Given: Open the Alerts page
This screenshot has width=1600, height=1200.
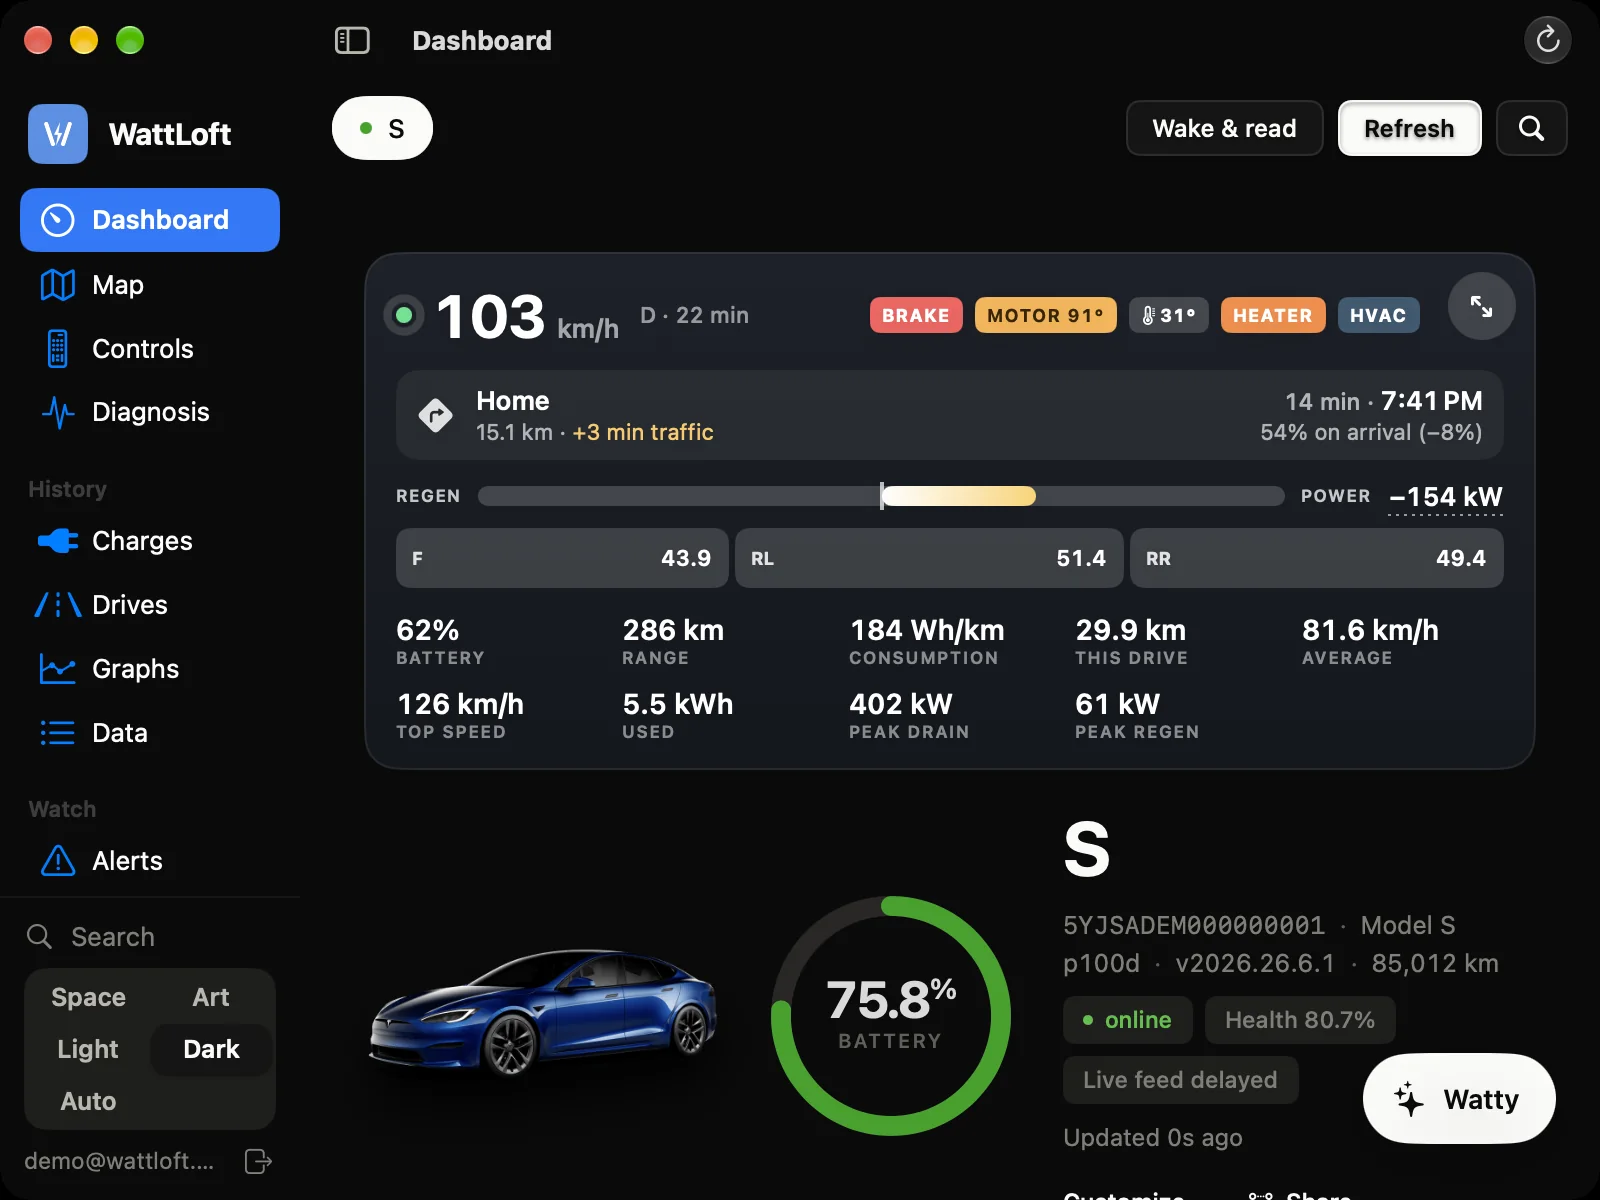Looking at the screenshot, I should tap(150, 861).
